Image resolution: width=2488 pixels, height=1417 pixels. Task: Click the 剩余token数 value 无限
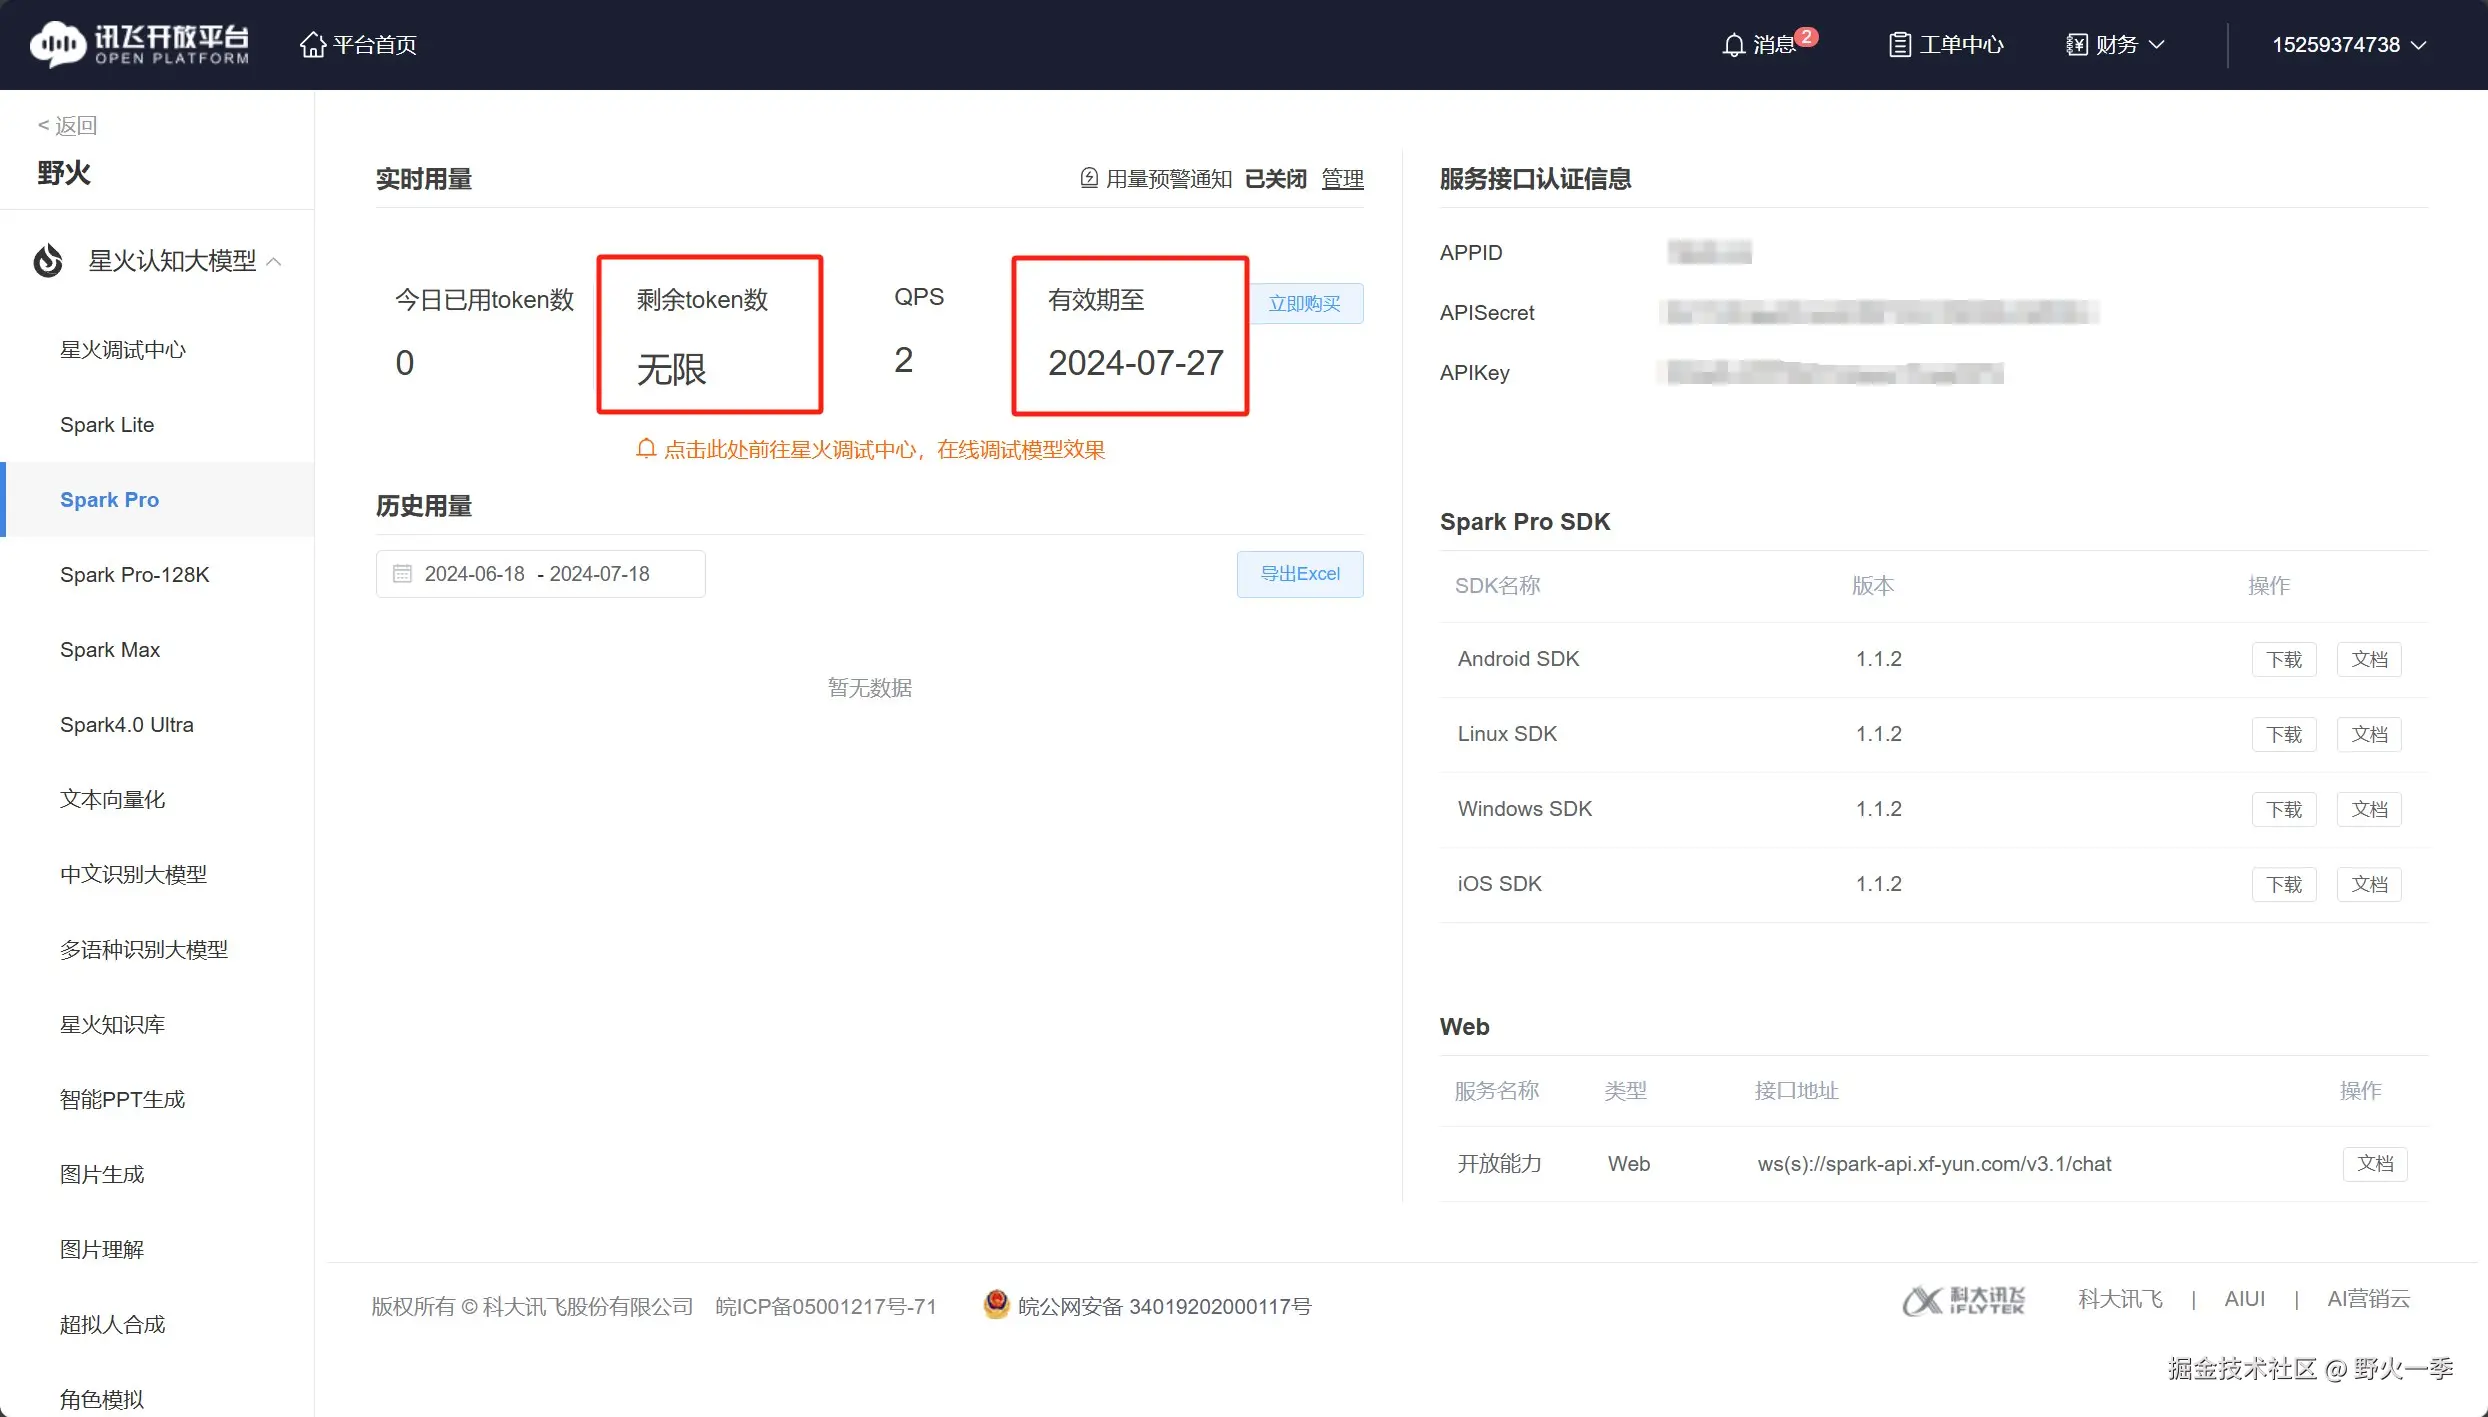[x=672, y=370]
